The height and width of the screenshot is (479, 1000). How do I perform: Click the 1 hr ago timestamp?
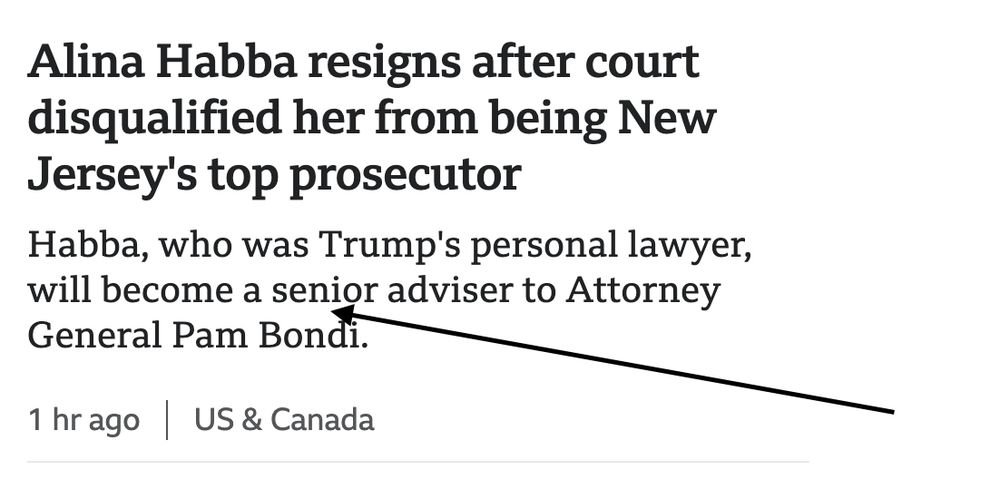(84, 422)
